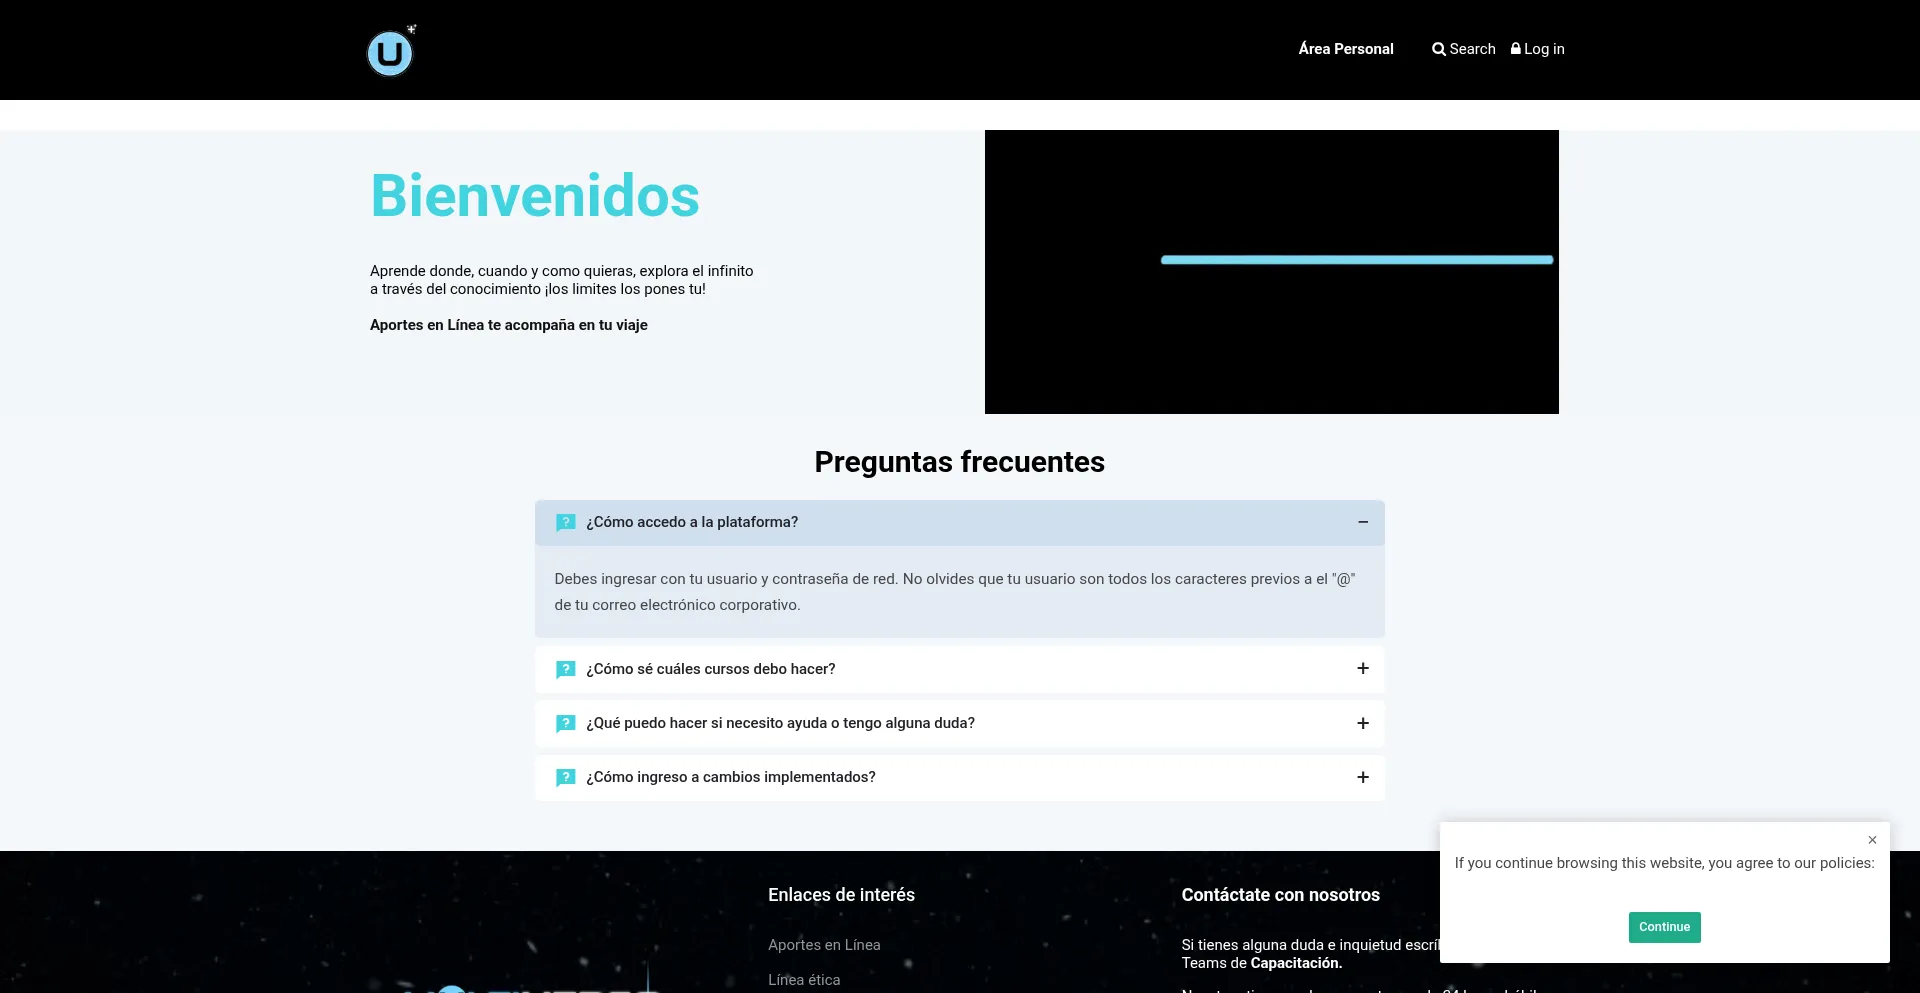Click question icon beside '¿Cómo ingreso a cambios implementados?'
This screenshot has height=993, width=1920.
565,777
